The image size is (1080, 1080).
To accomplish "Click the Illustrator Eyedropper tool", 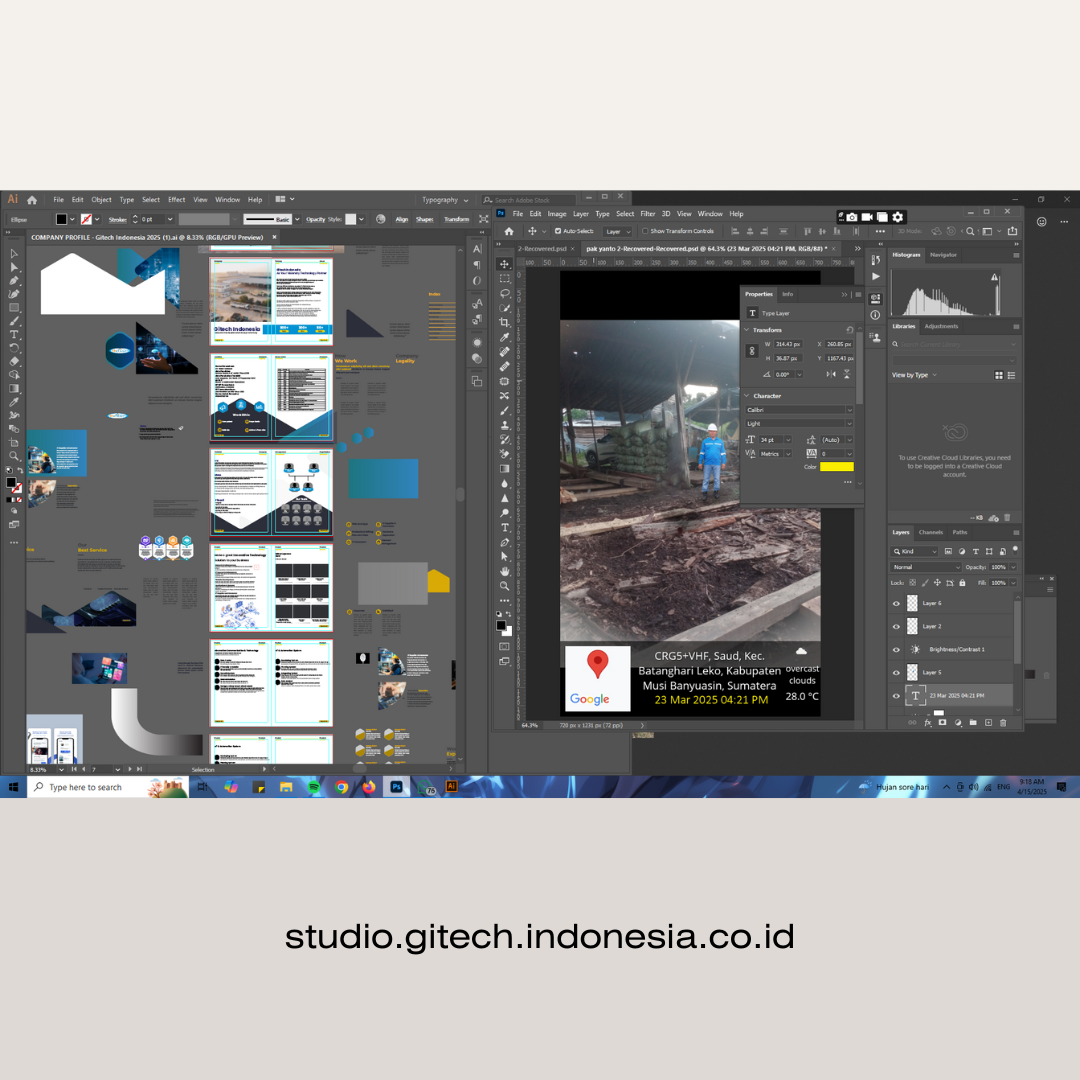I will (14, 401).
